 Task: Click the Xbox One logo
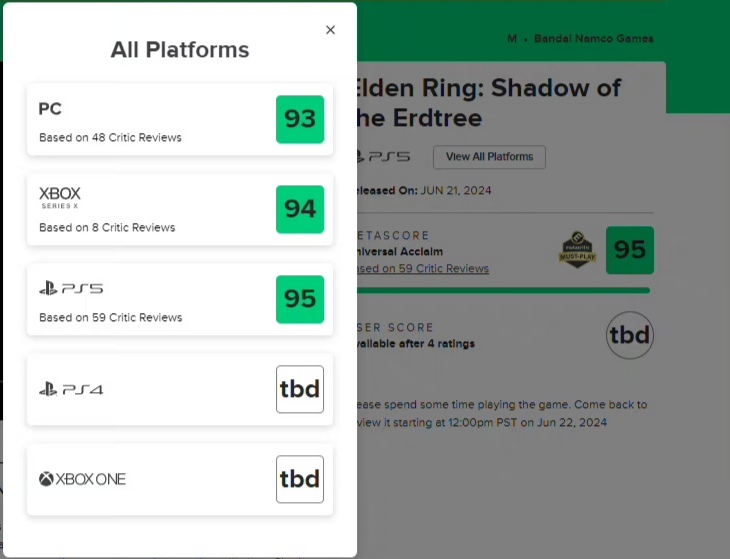[x=82, y=479]
